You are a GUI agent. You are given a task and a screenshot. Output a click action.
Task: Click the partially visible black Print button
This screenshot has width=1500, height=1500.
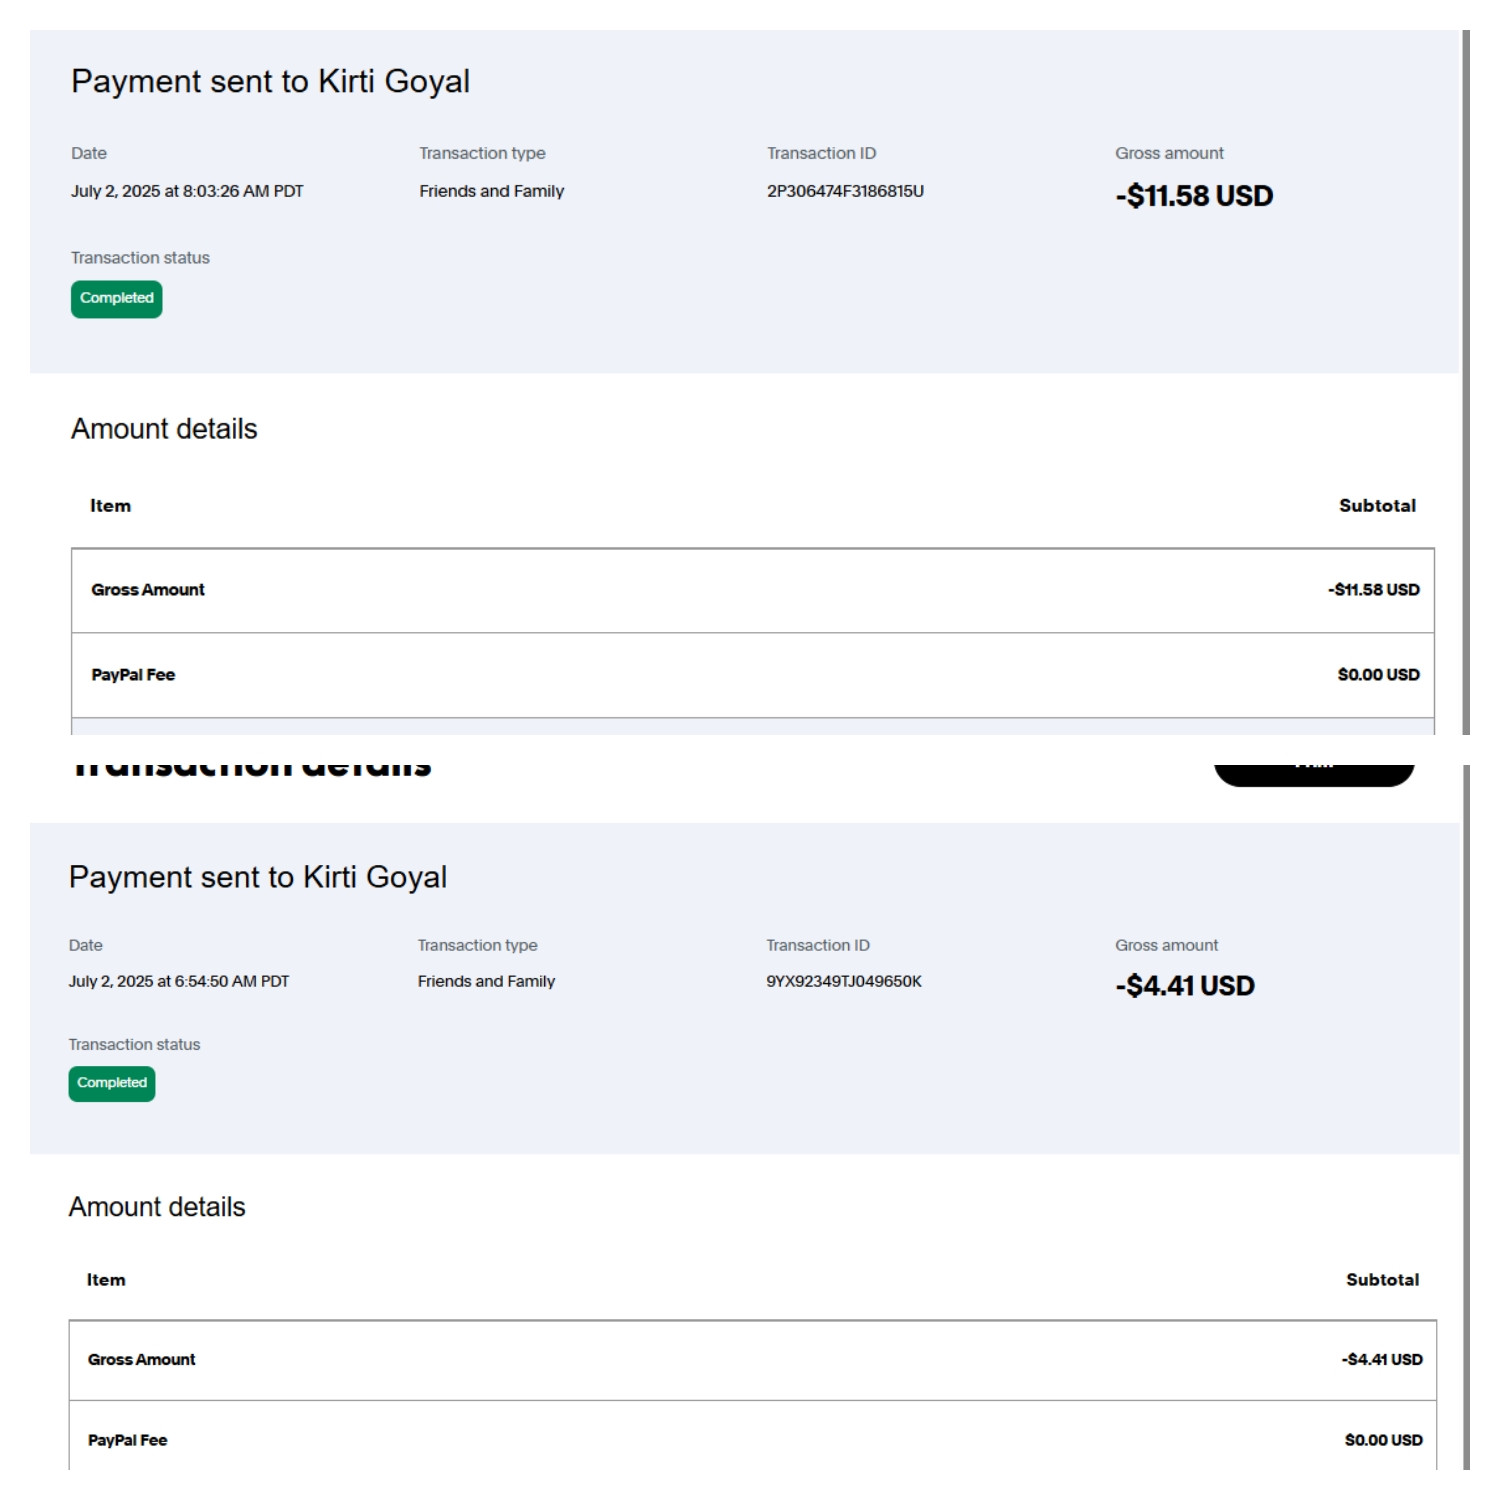click(1313, 772)
